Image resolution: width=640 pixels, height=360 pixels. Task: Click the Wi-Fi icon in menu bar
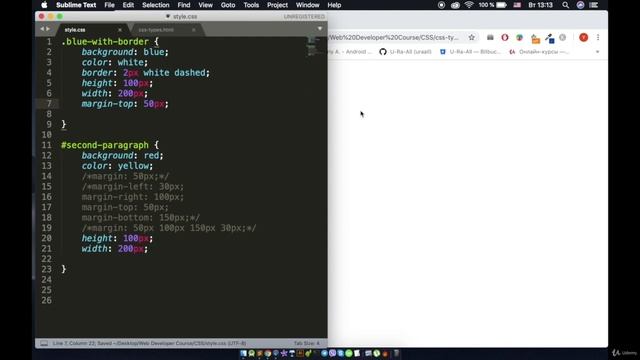(x=469, y=5)
